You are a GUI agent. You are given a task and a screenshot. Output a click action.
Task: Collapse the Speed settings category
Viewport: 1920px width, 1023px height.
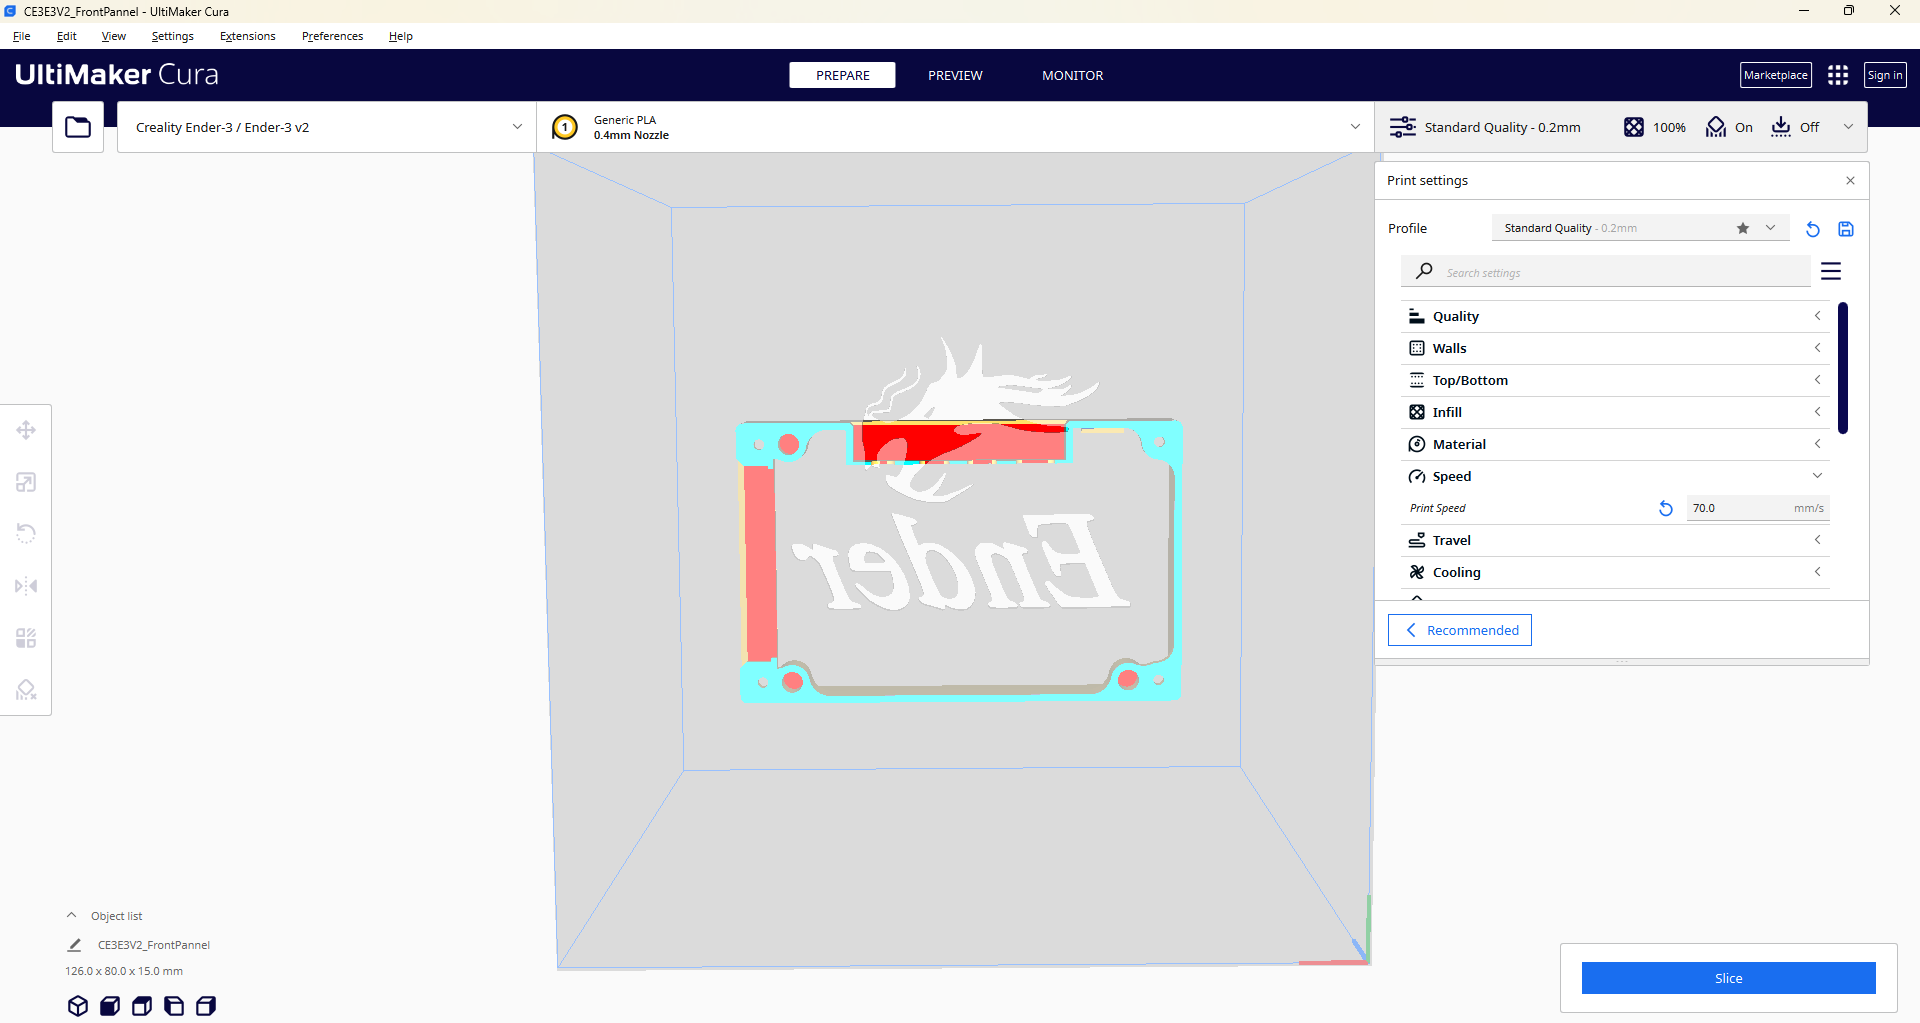[x=1615, y=476]
